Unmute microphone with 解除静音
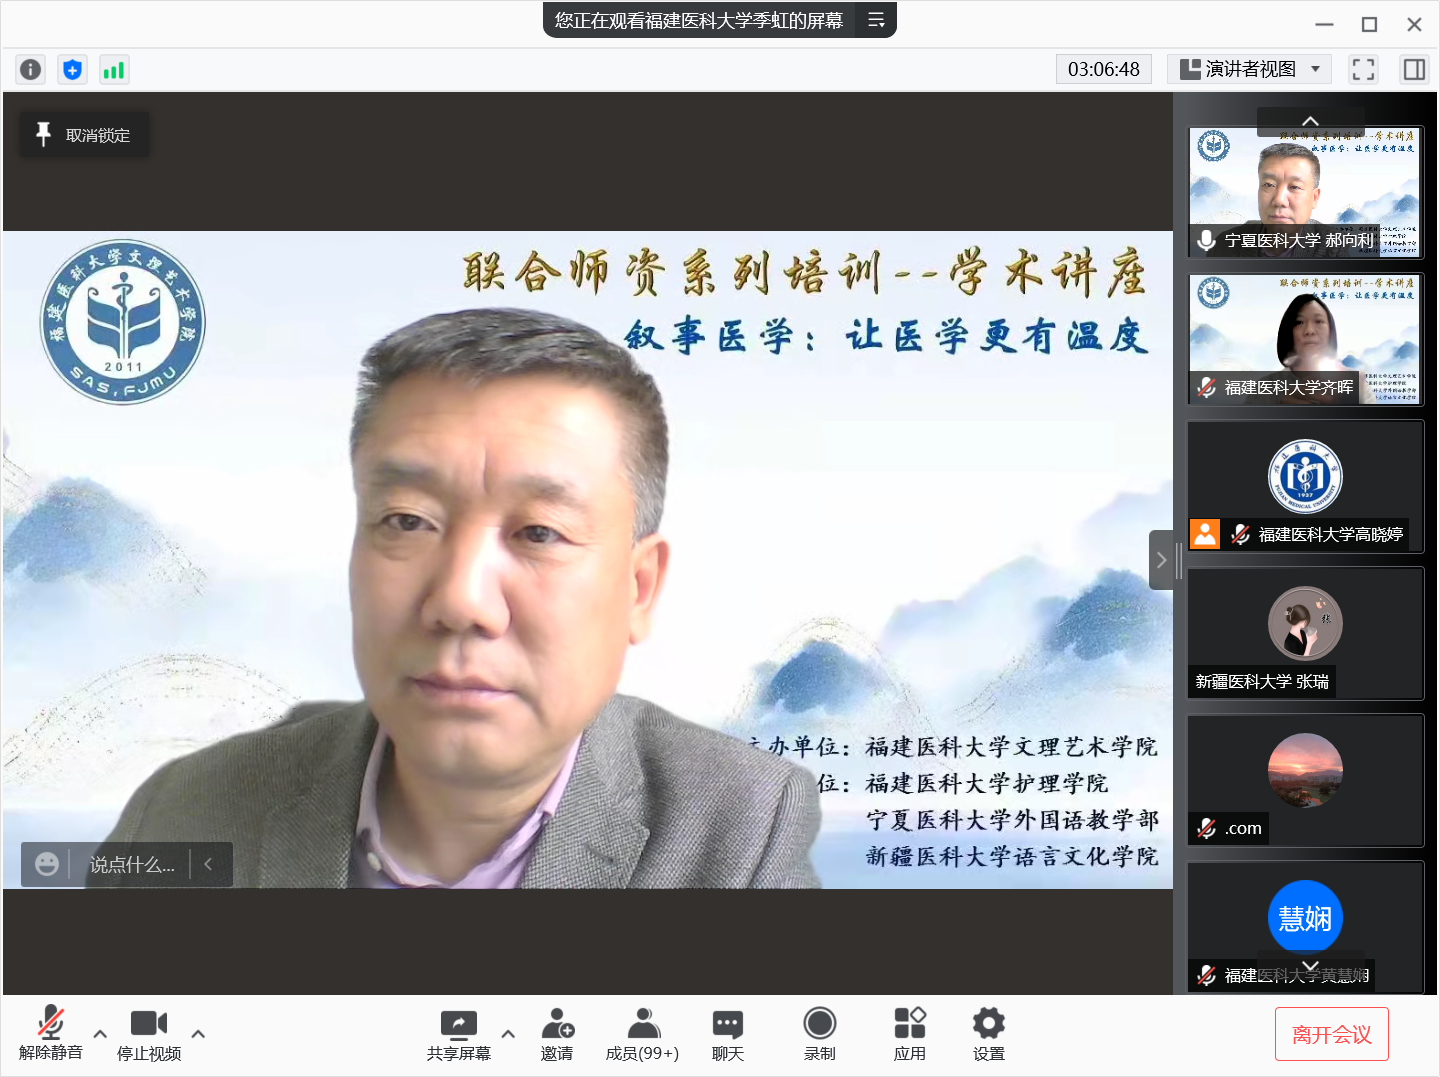Image resolution: width=1440 pixels, height=1077 pixels. click(x=50, y=1034)
